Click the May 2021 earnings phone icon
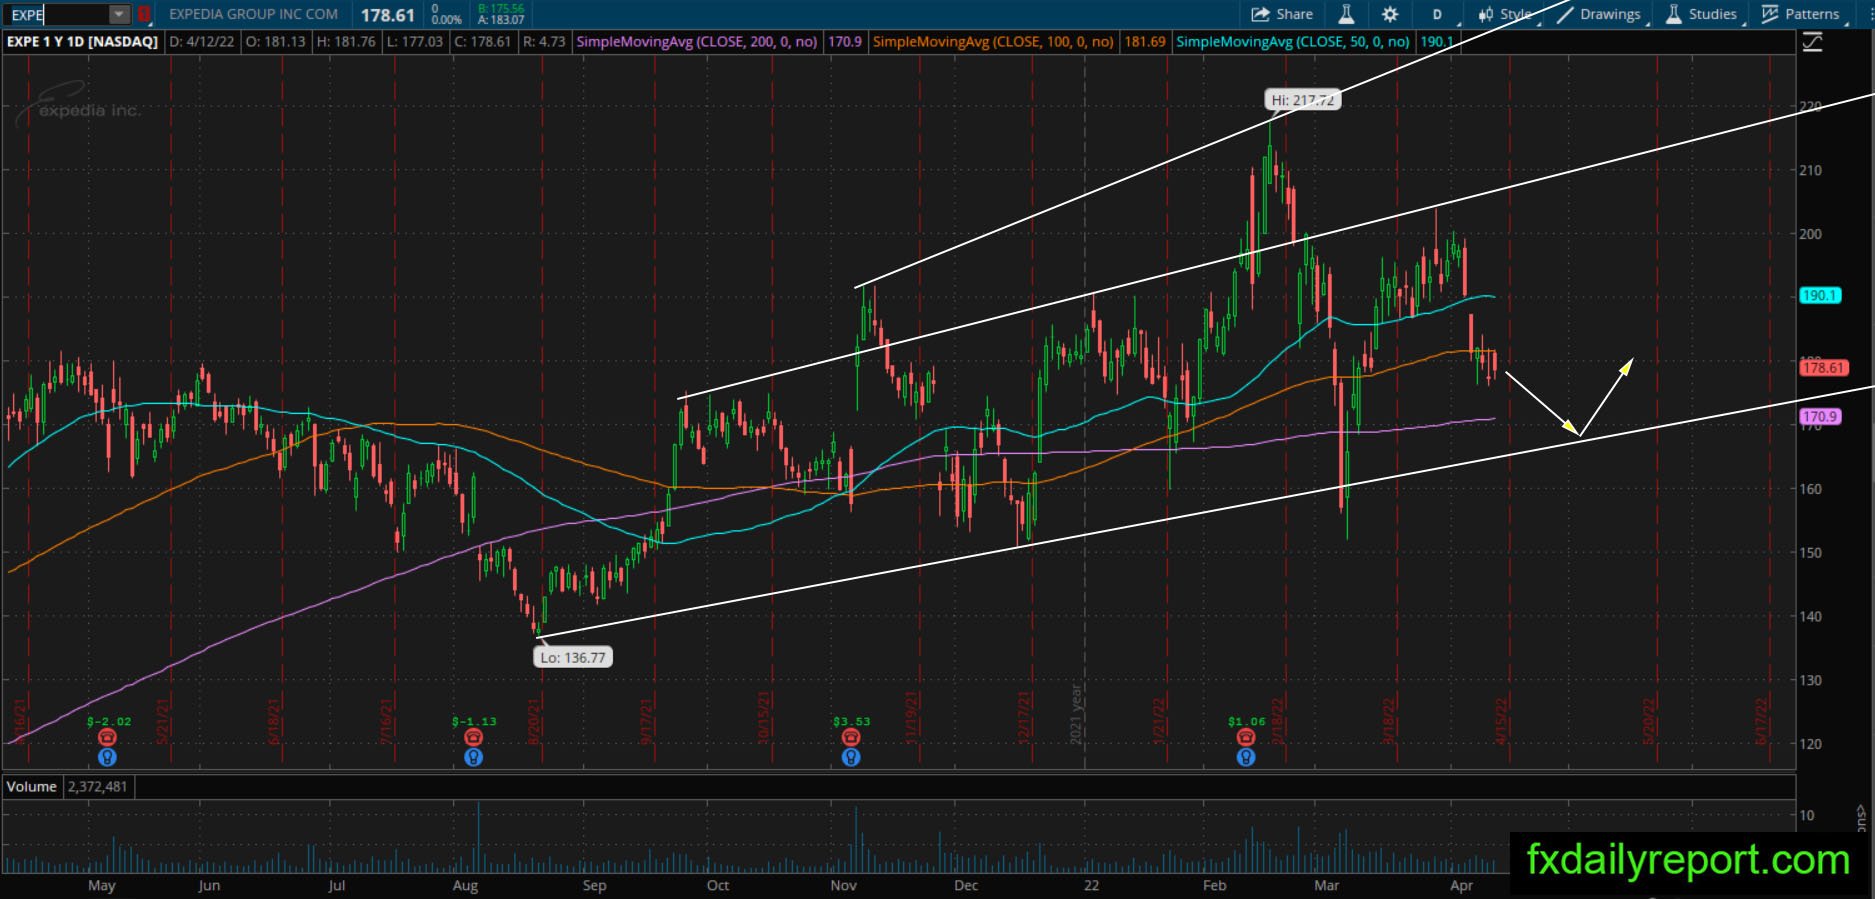Image resolution: width=1875 pixels, height=899 pixels. [107, 737]
